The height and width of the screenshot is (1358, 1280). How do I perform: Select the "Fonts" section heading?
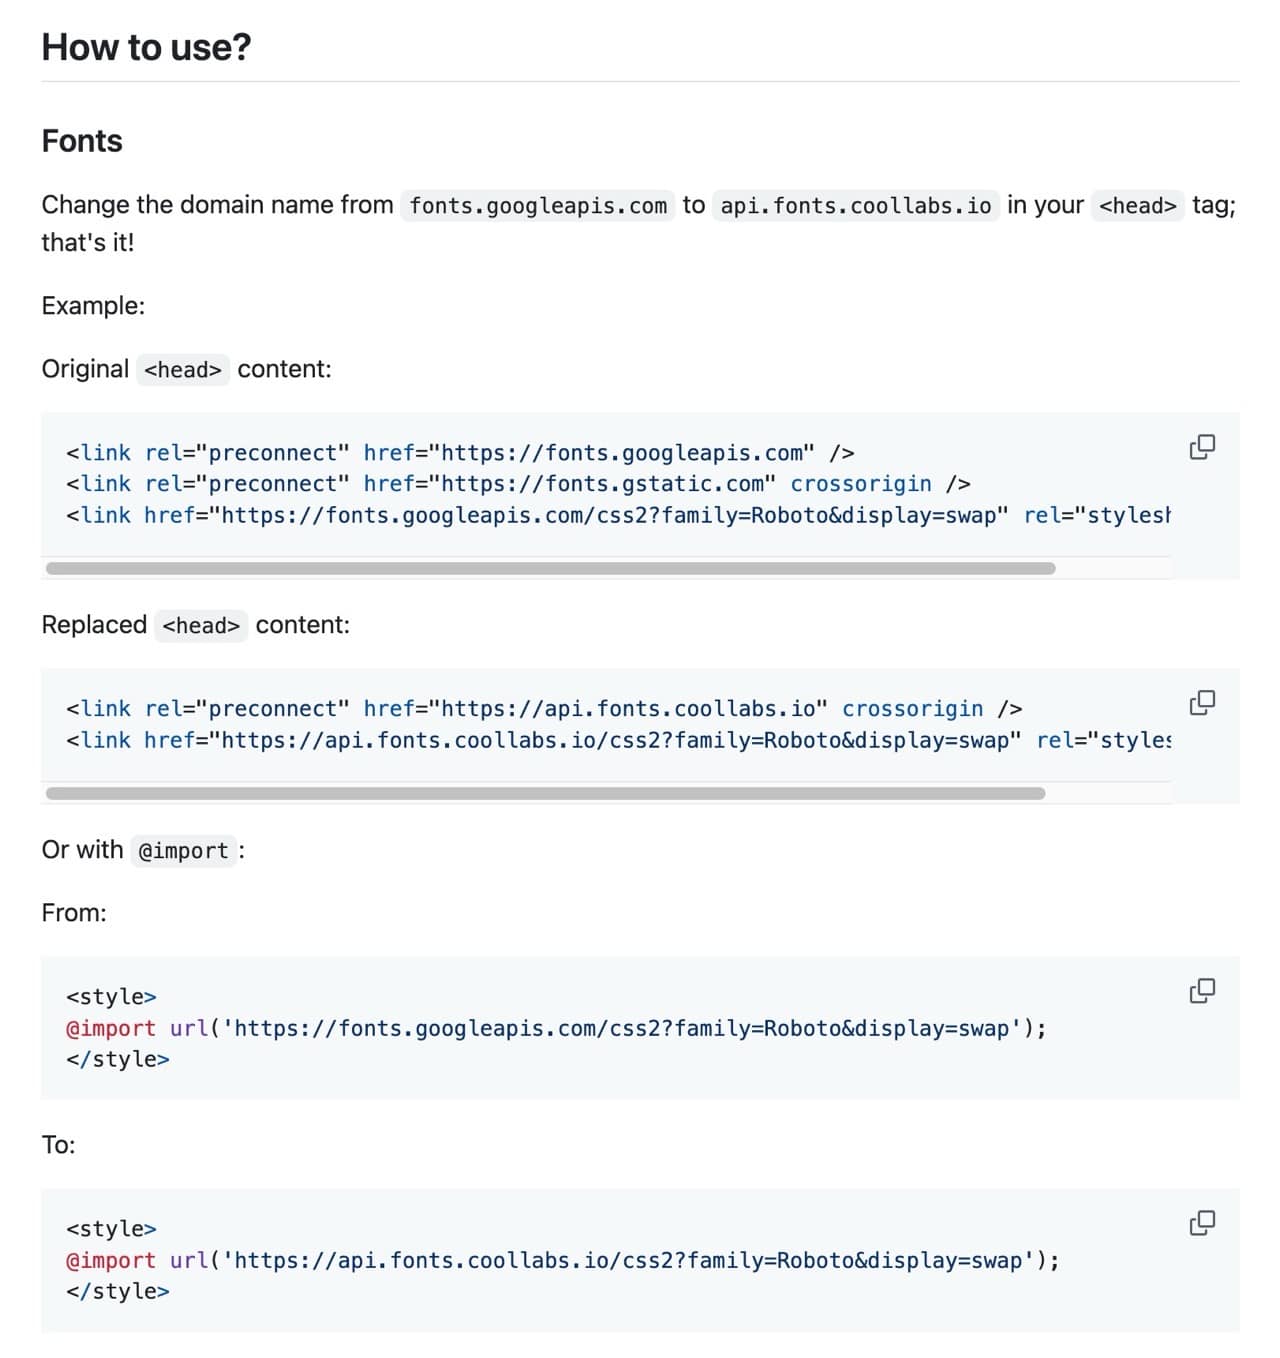pyautogui.click(x=81, y=141)
